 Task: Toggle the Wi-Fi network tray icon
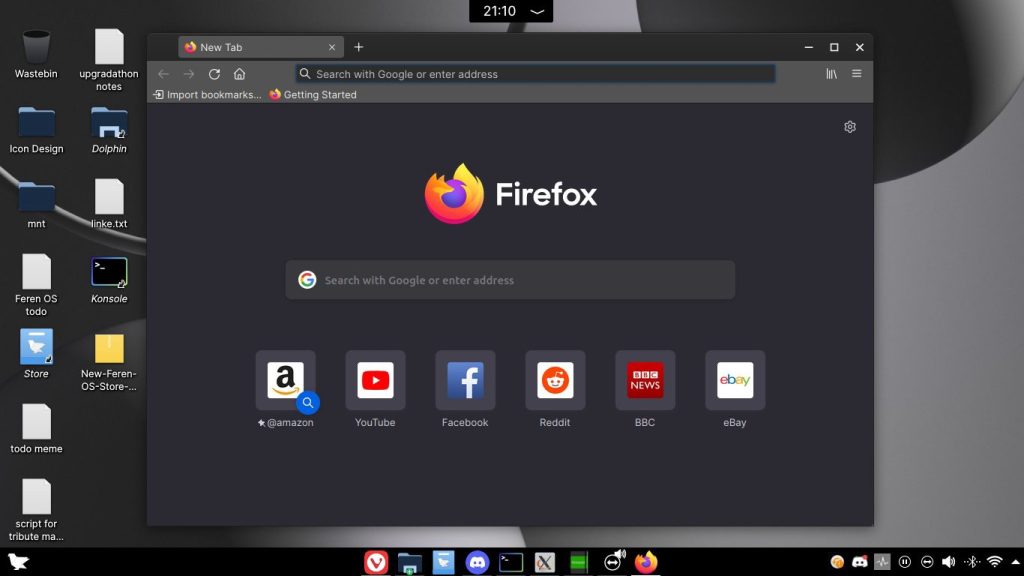click(994, 562)
